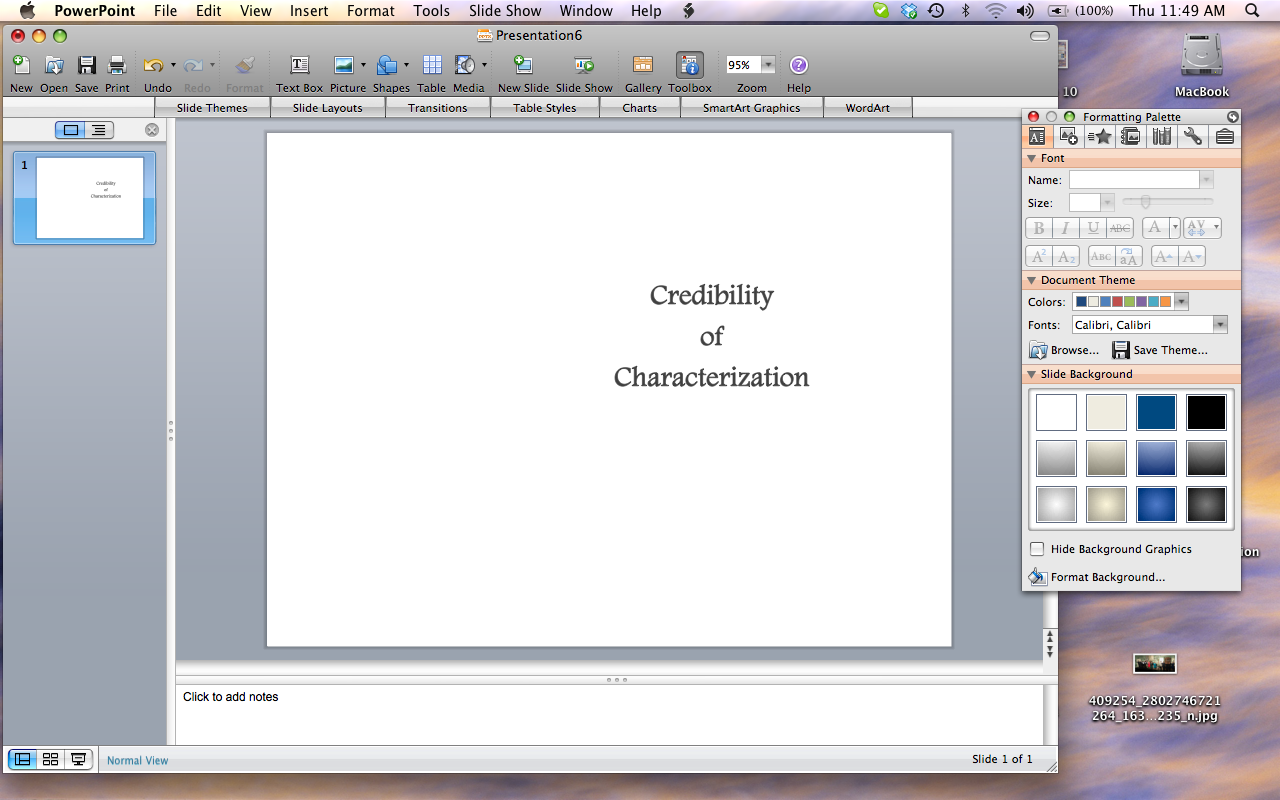Open the font Name dropdown
1280x800 pixels.
pos(1207,180)
